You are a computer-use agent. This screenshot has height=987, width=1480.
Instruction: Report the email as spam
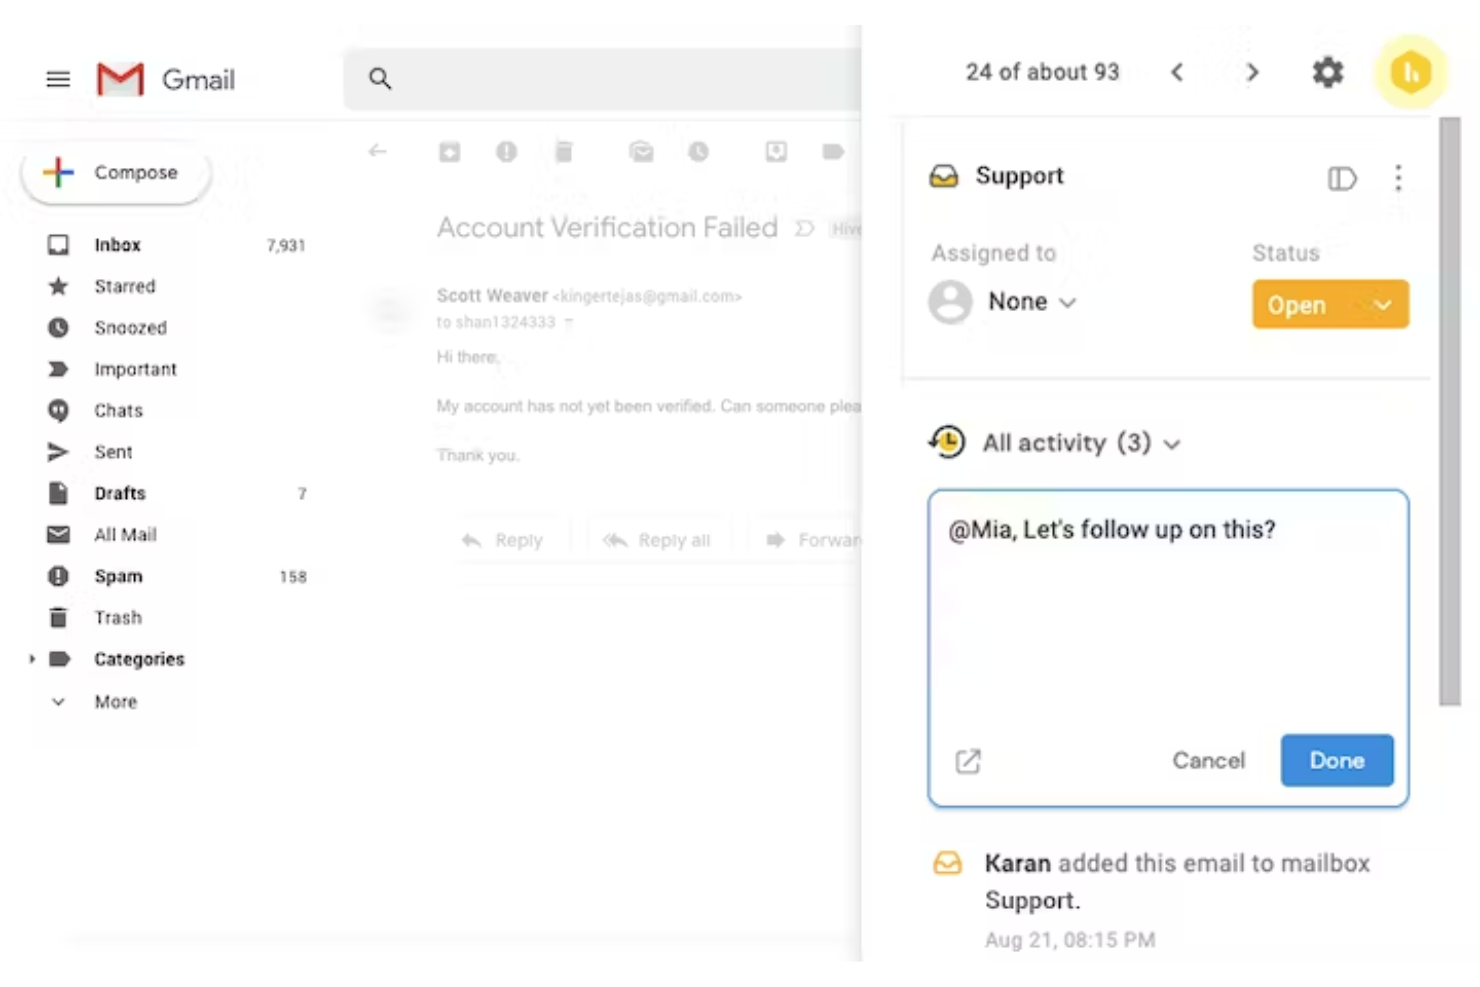point(507,151)
